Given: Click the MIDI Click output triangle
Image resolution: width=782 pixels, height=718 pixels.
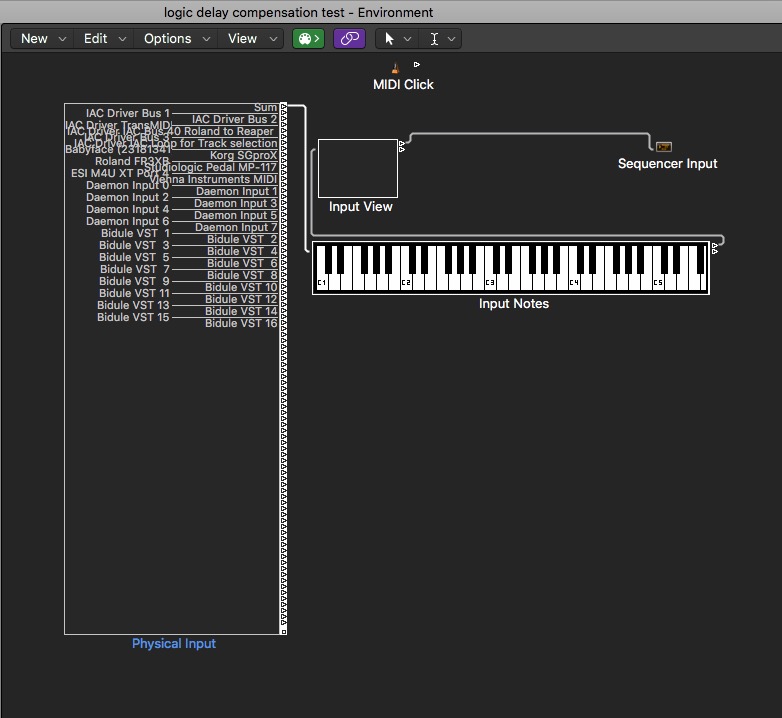Looking at the screenshot, I should [x=417, y=64].
